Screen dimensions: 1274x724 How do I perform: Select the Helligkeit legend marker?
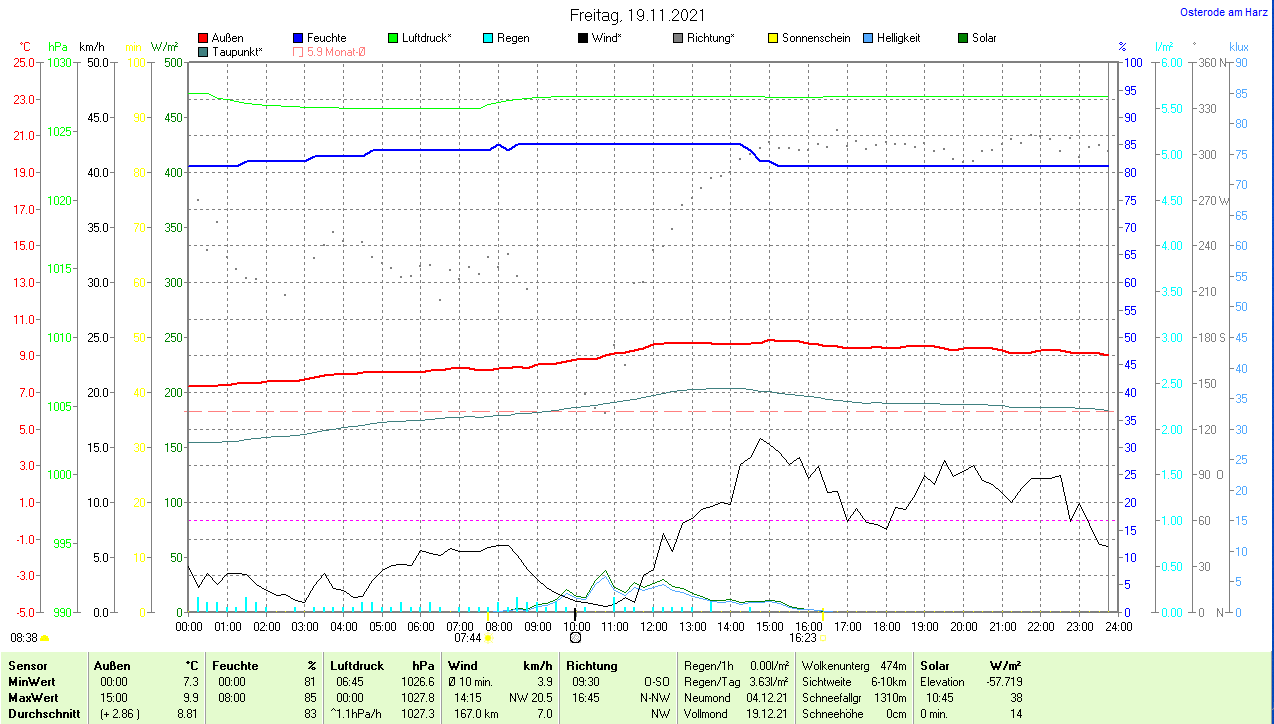tap(868, 38)
